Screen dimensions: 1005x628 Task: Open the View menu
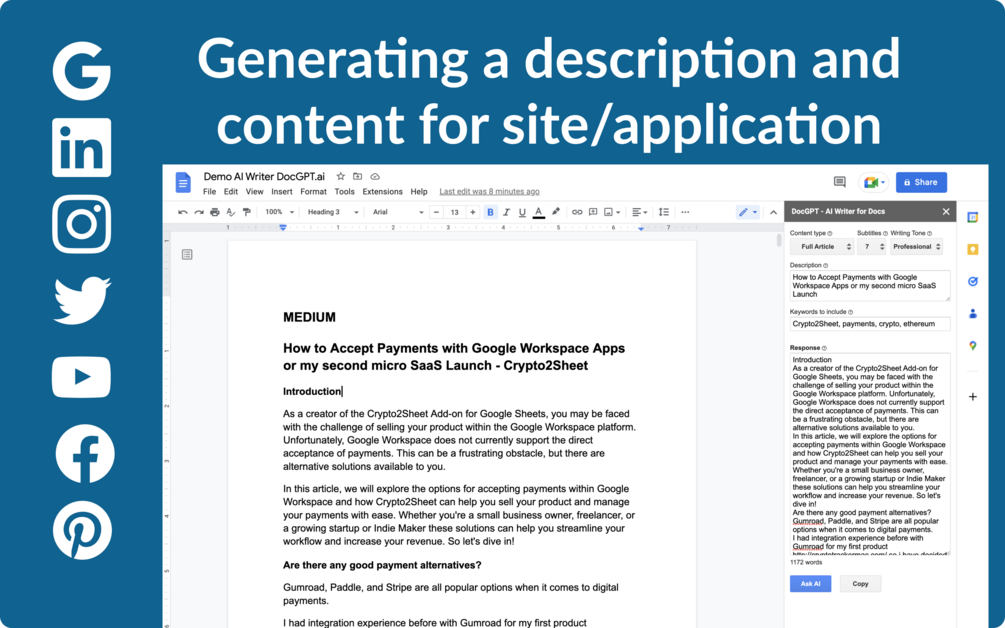coord(254,192)
